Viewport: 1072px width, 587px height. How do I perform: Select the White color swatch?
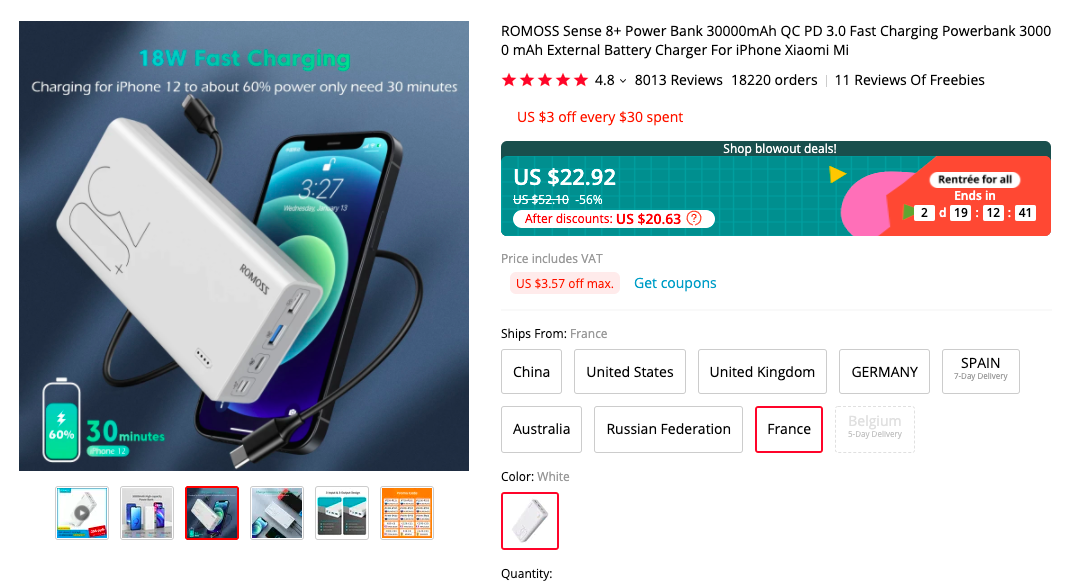coord(530,521)
